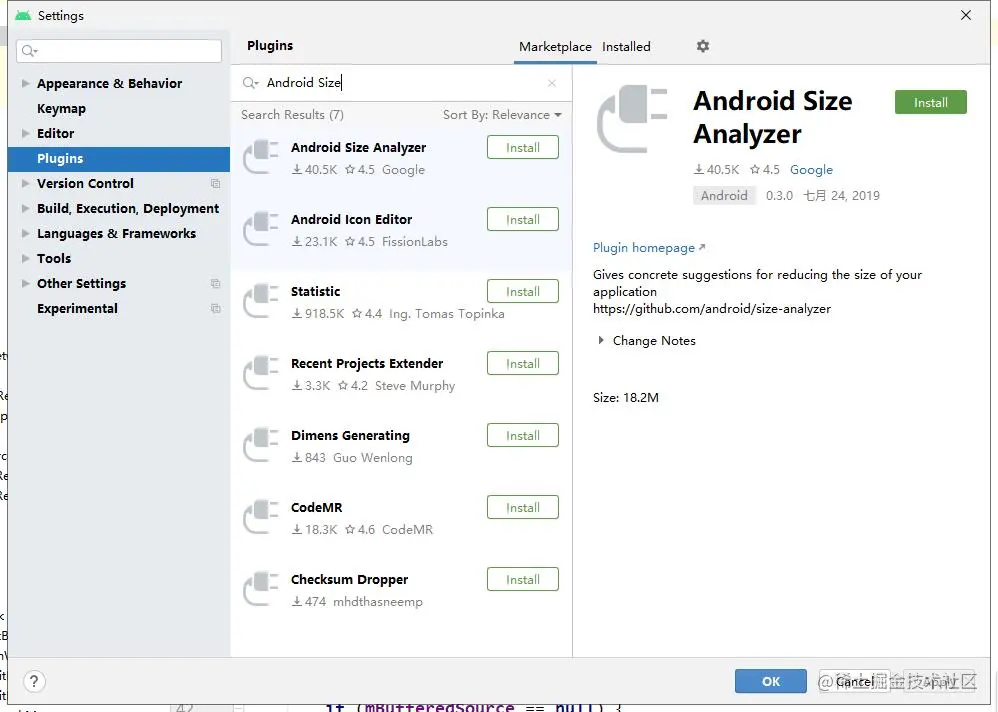998x712 pixels.
Task: Click Android Size Analyzer plugin icon in list
Action: [261, 157]
